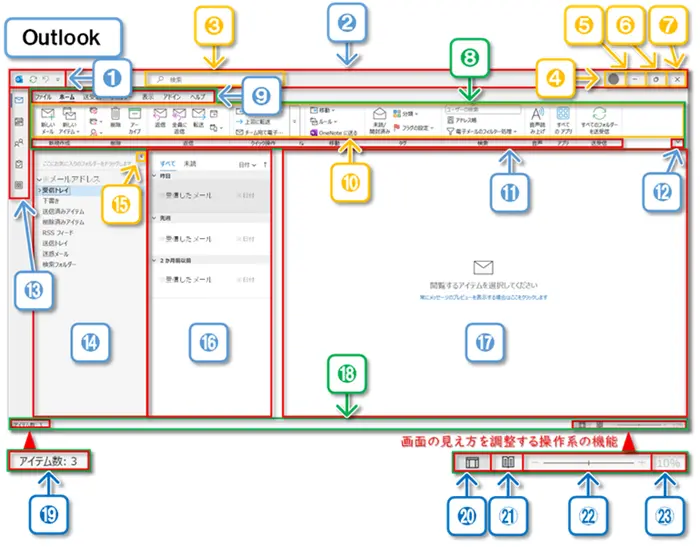The image size is (700, 547).
Task: Open the People contacts view
Action: tap(20, 144)
